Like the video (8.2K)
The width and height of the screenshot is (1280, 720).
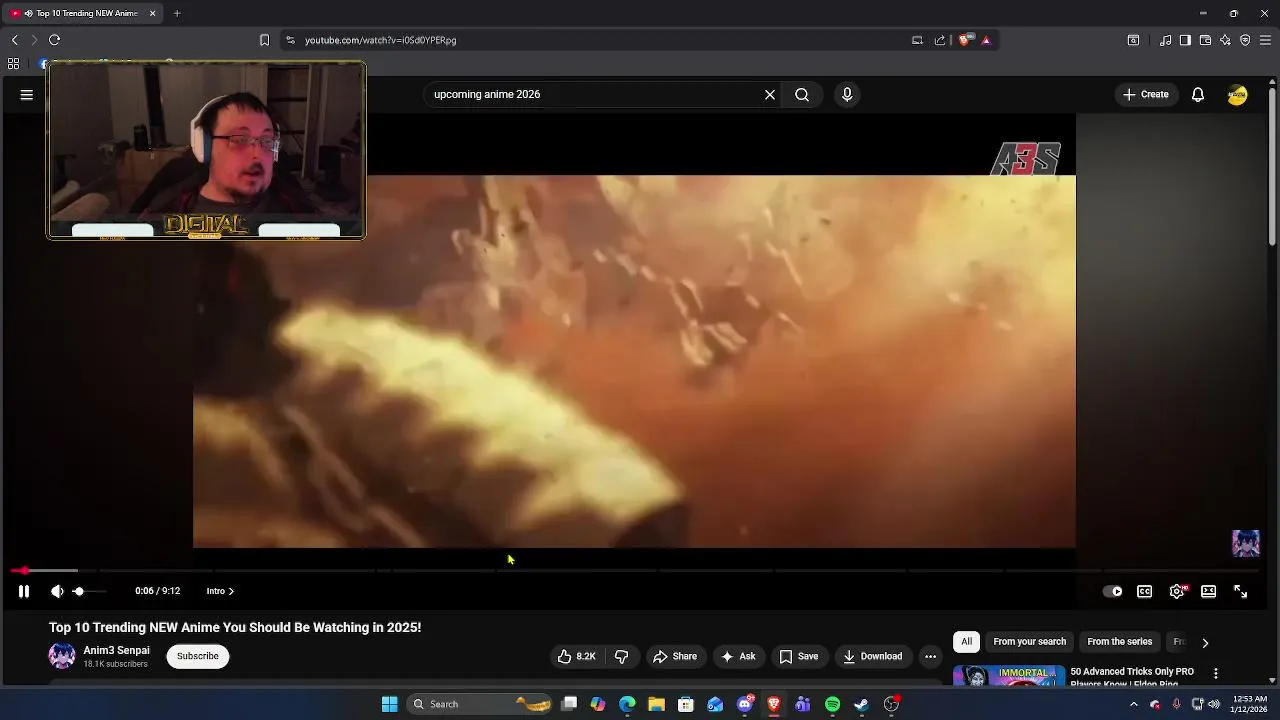[x=577, y=656]
